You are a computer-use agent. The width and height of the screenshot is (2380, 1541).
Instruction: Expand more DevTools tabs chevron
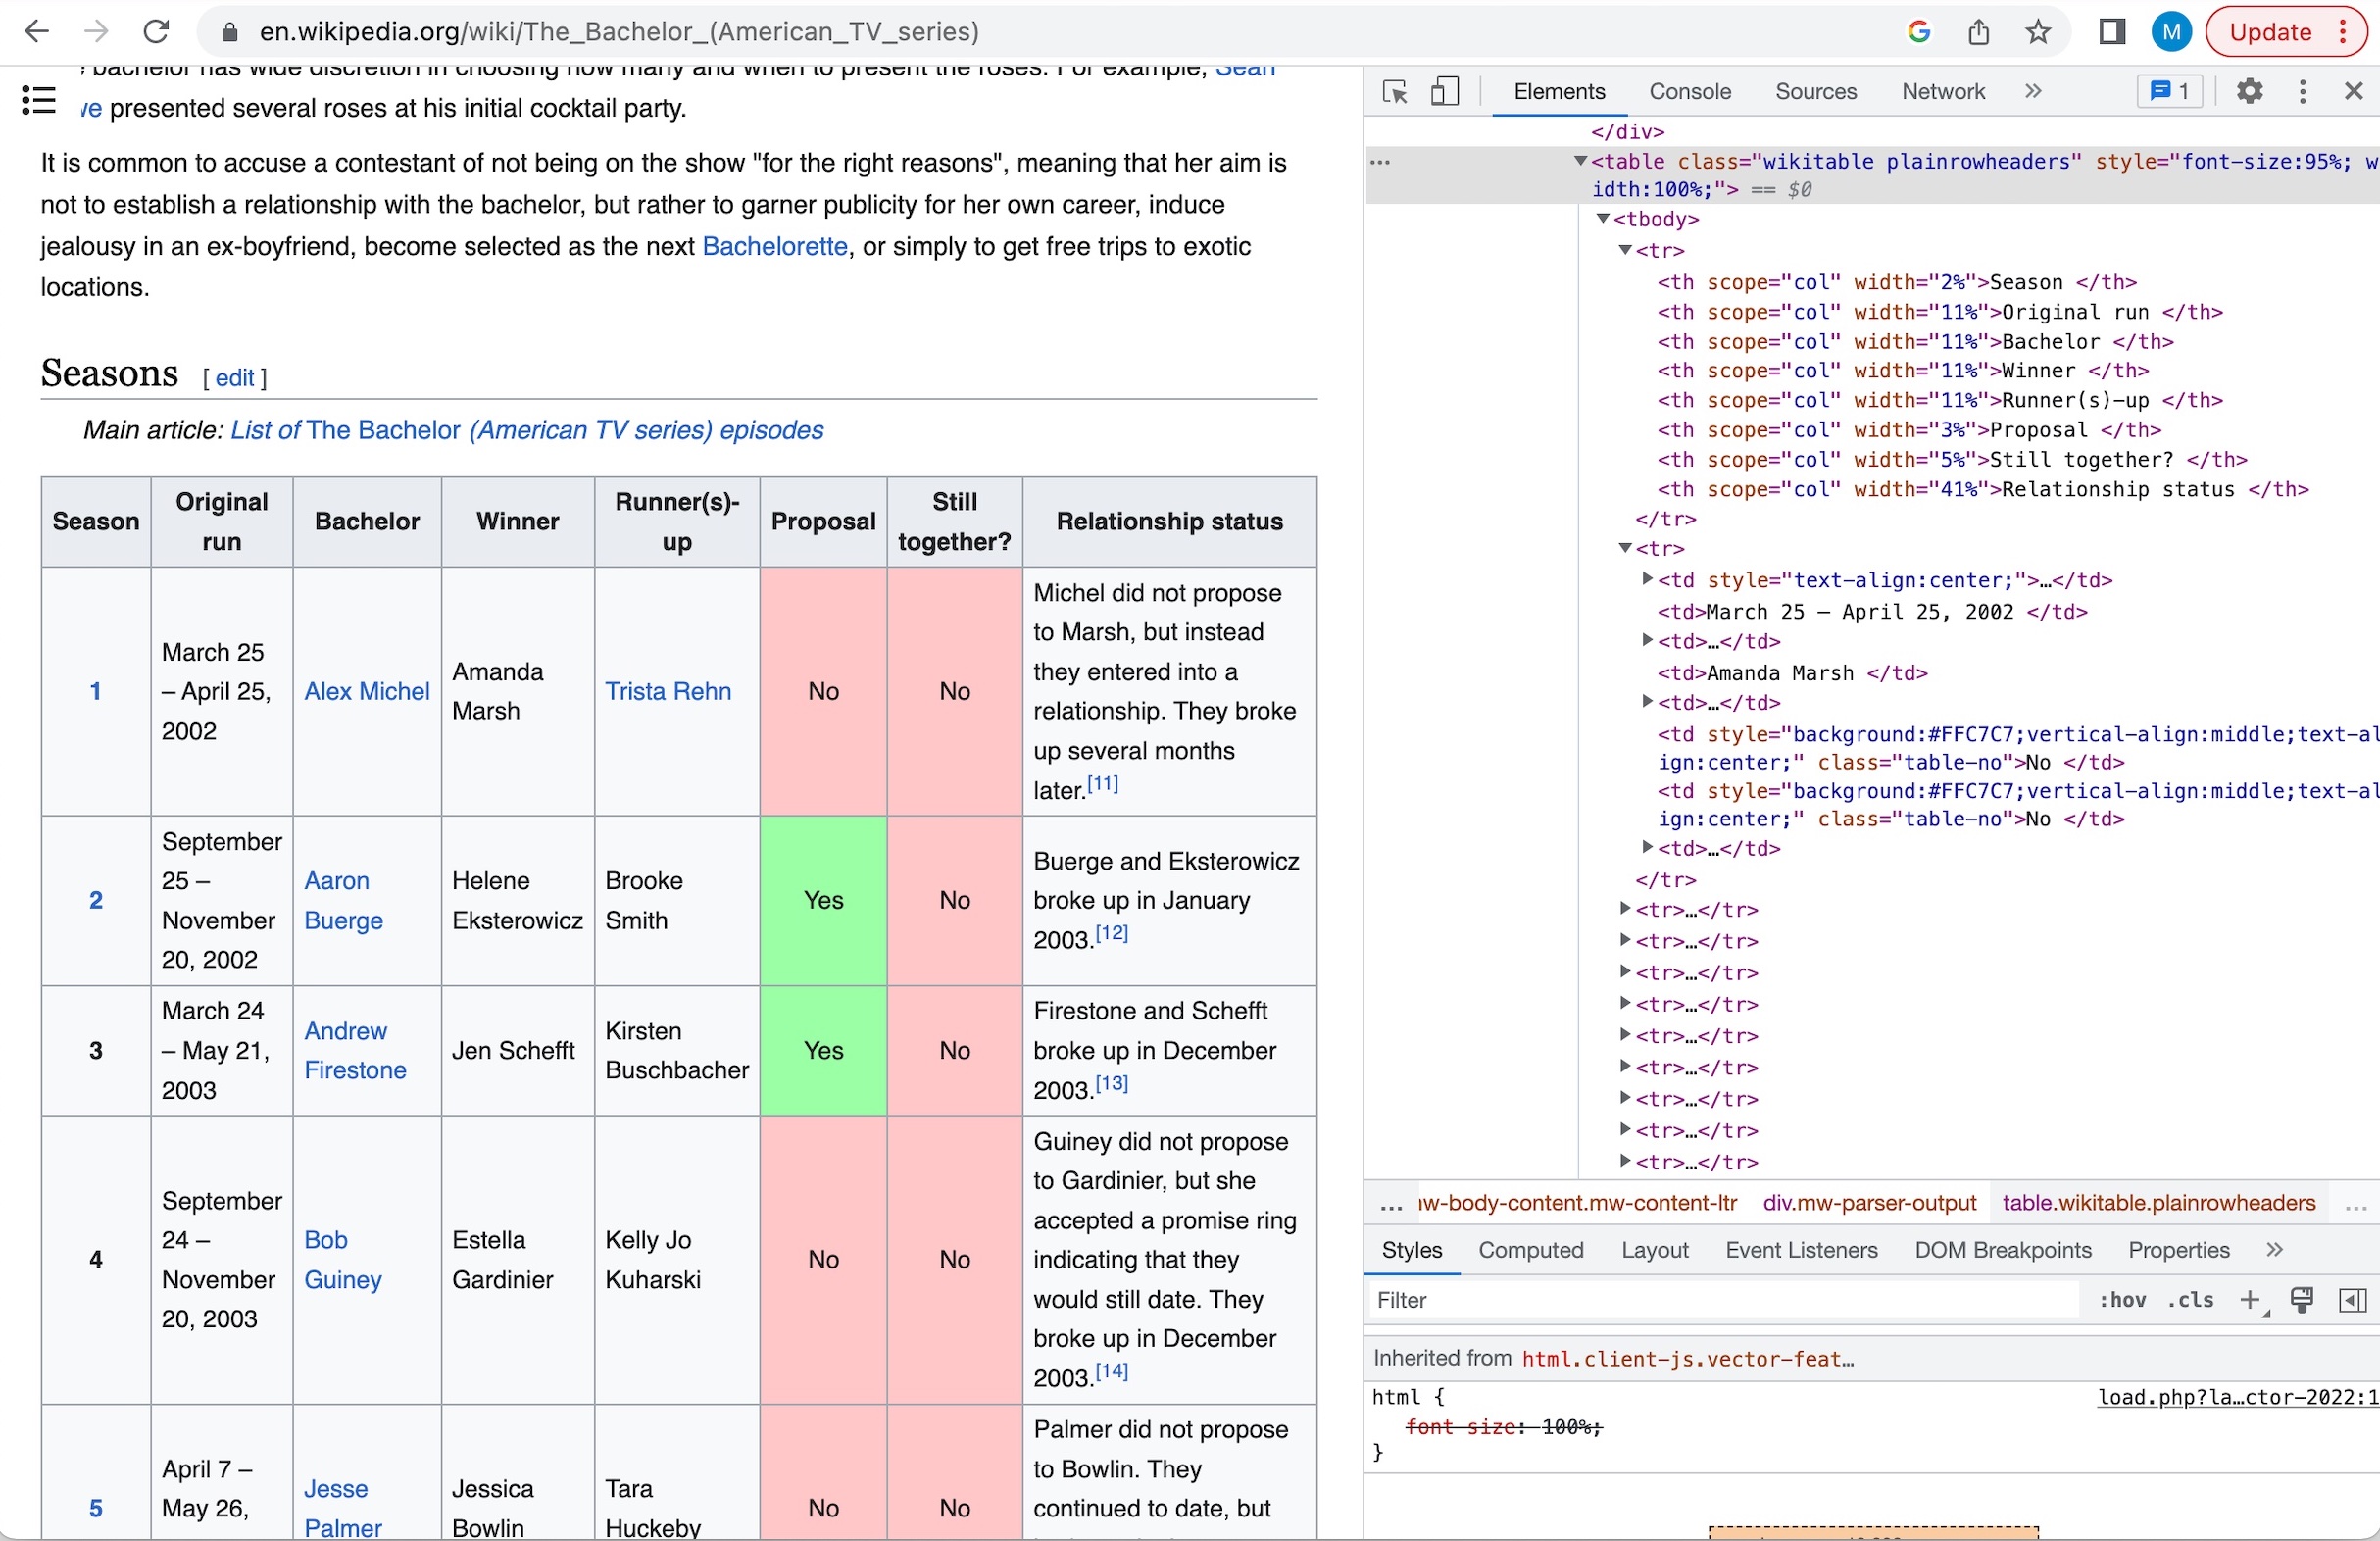[2033, 92]
